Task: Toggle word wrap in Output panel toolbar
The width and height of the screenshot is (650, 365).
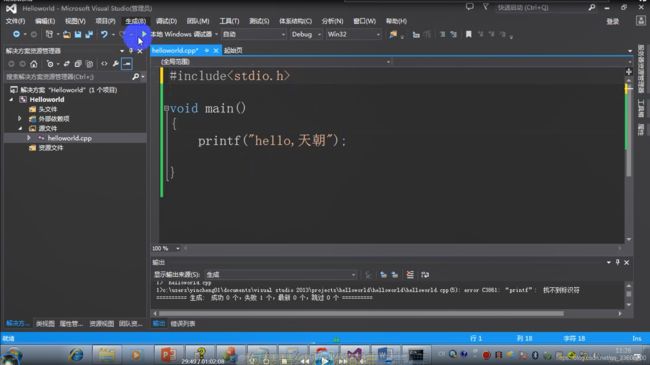Action: point(425,275)
